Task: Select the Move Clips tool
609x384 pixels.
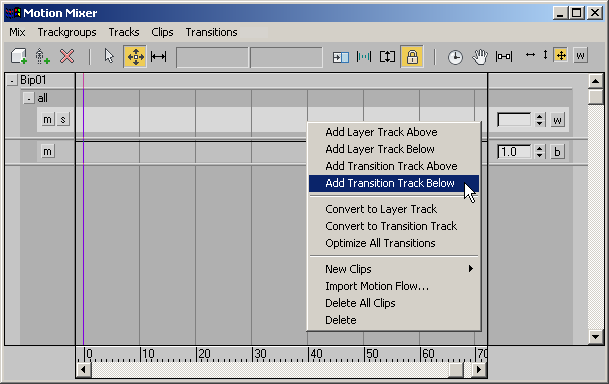Action: click(x=135, y=57)
